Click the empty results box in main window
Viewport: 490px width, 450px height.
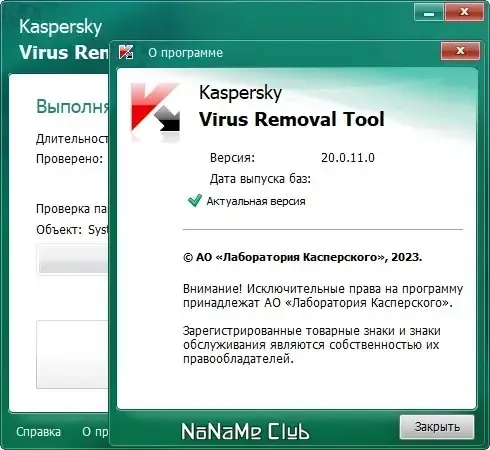click(72, 355)
